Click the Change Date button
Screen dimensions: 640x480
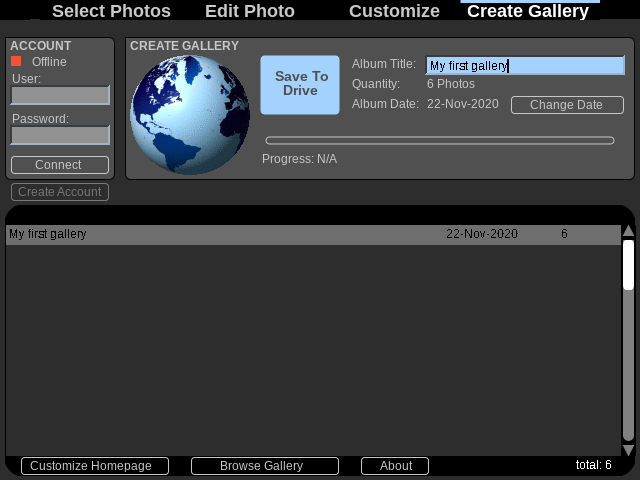tap(567, 105)
